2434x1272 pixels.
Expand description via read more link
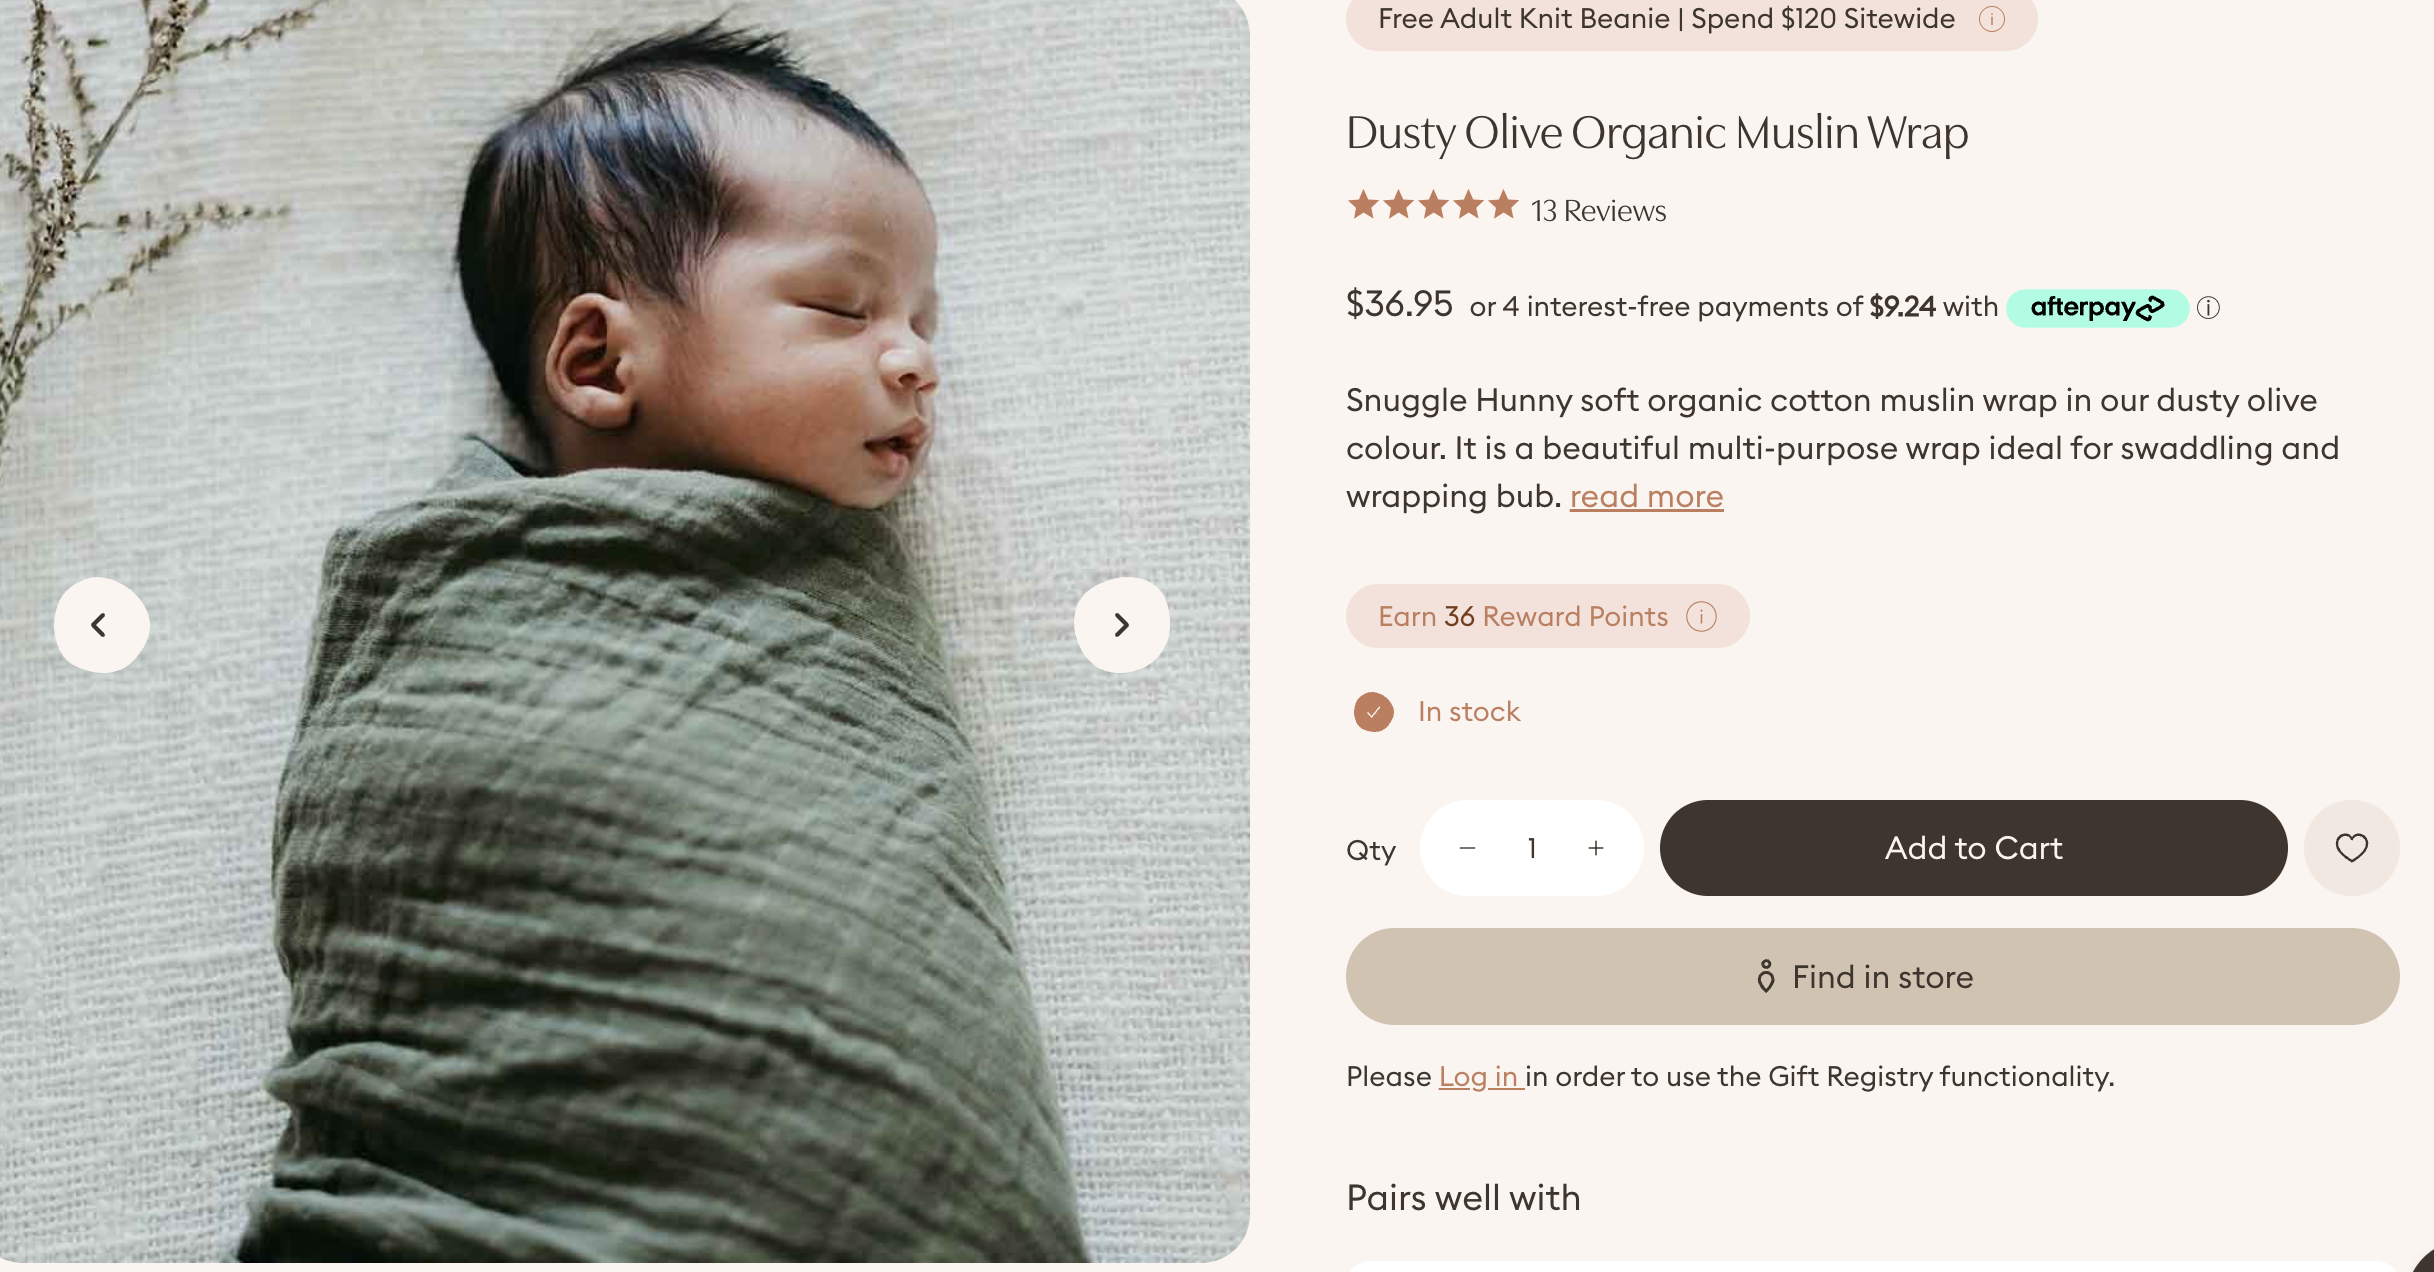point(1646,496)
